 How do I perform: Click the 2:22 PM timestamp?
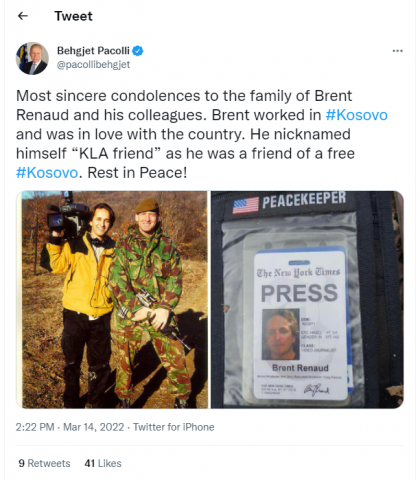(35, 427)
